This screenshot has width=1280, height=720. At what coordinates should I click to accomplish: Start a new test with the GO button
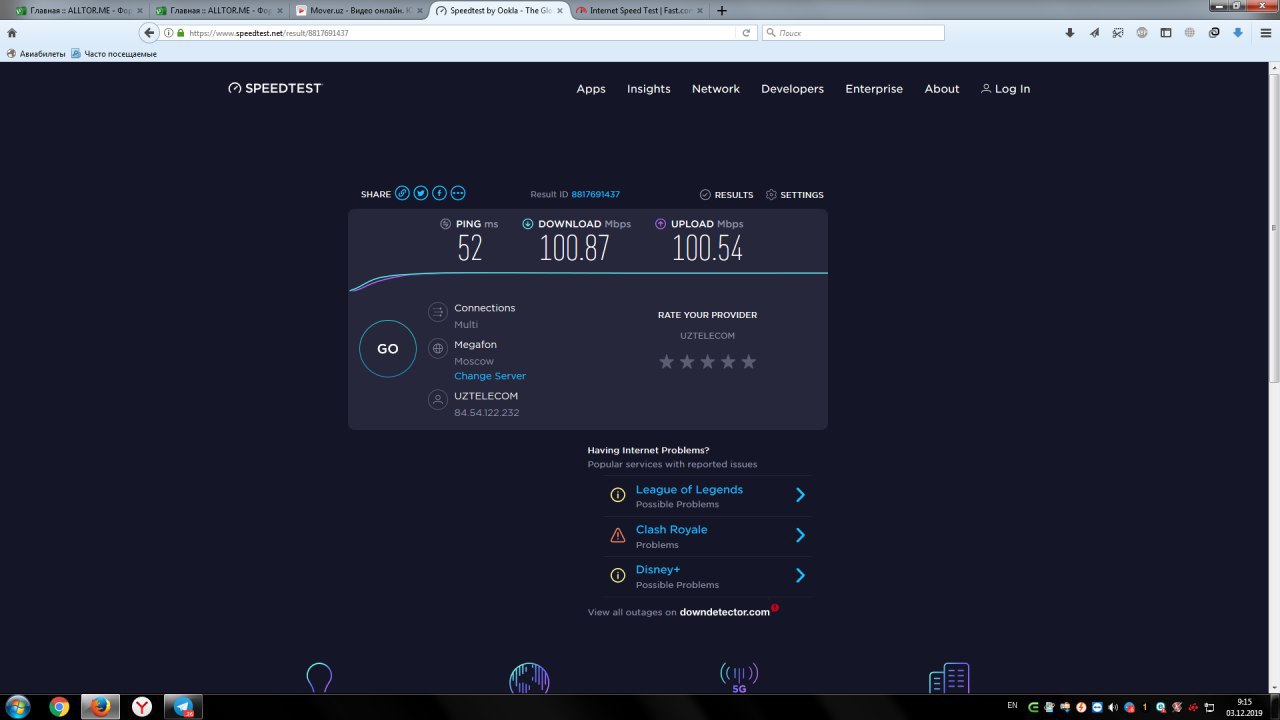tap(388, 349)
